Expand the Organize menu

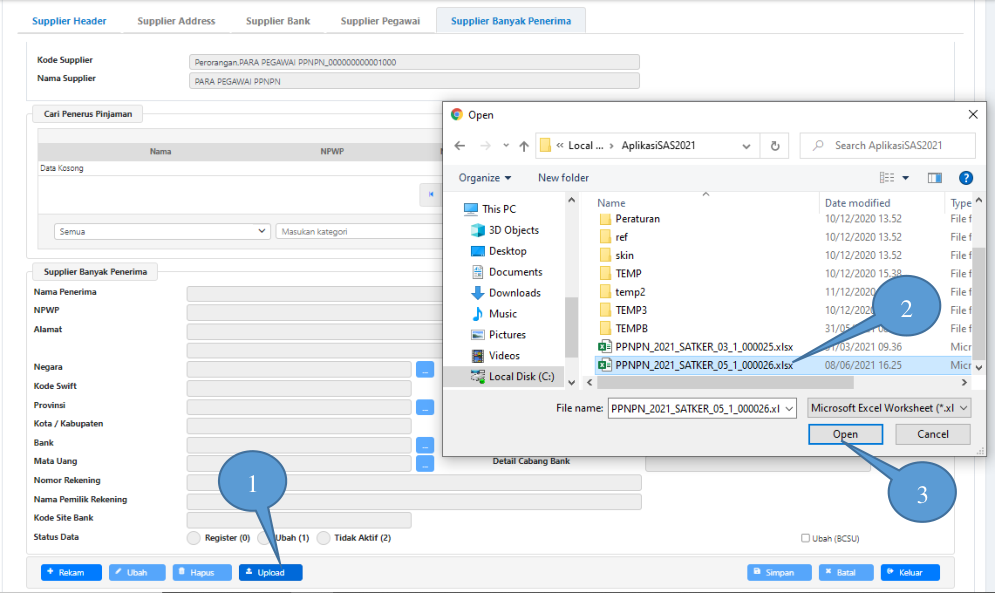pyautogui.click(x=485, y=178)
